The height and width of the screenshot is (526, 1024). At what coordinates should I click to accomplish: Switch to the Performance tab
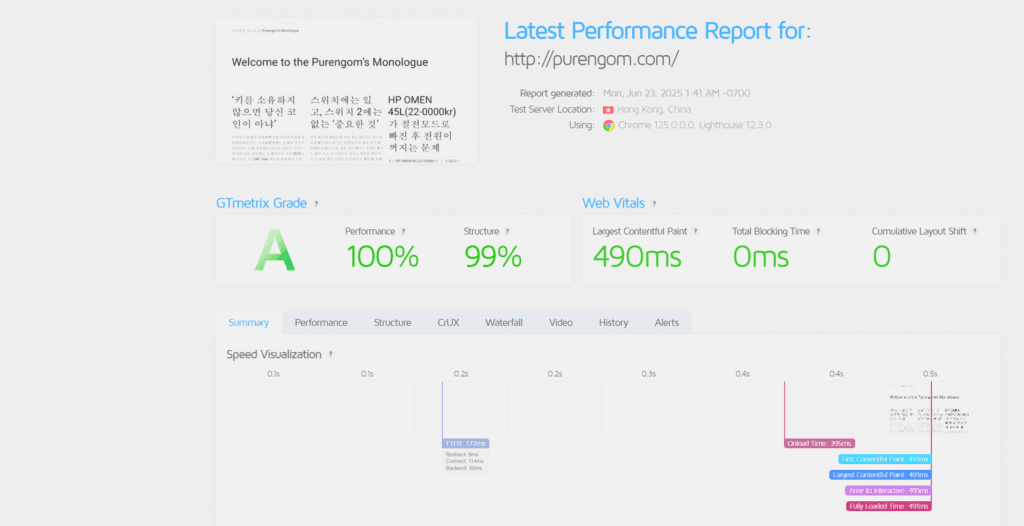321,323
